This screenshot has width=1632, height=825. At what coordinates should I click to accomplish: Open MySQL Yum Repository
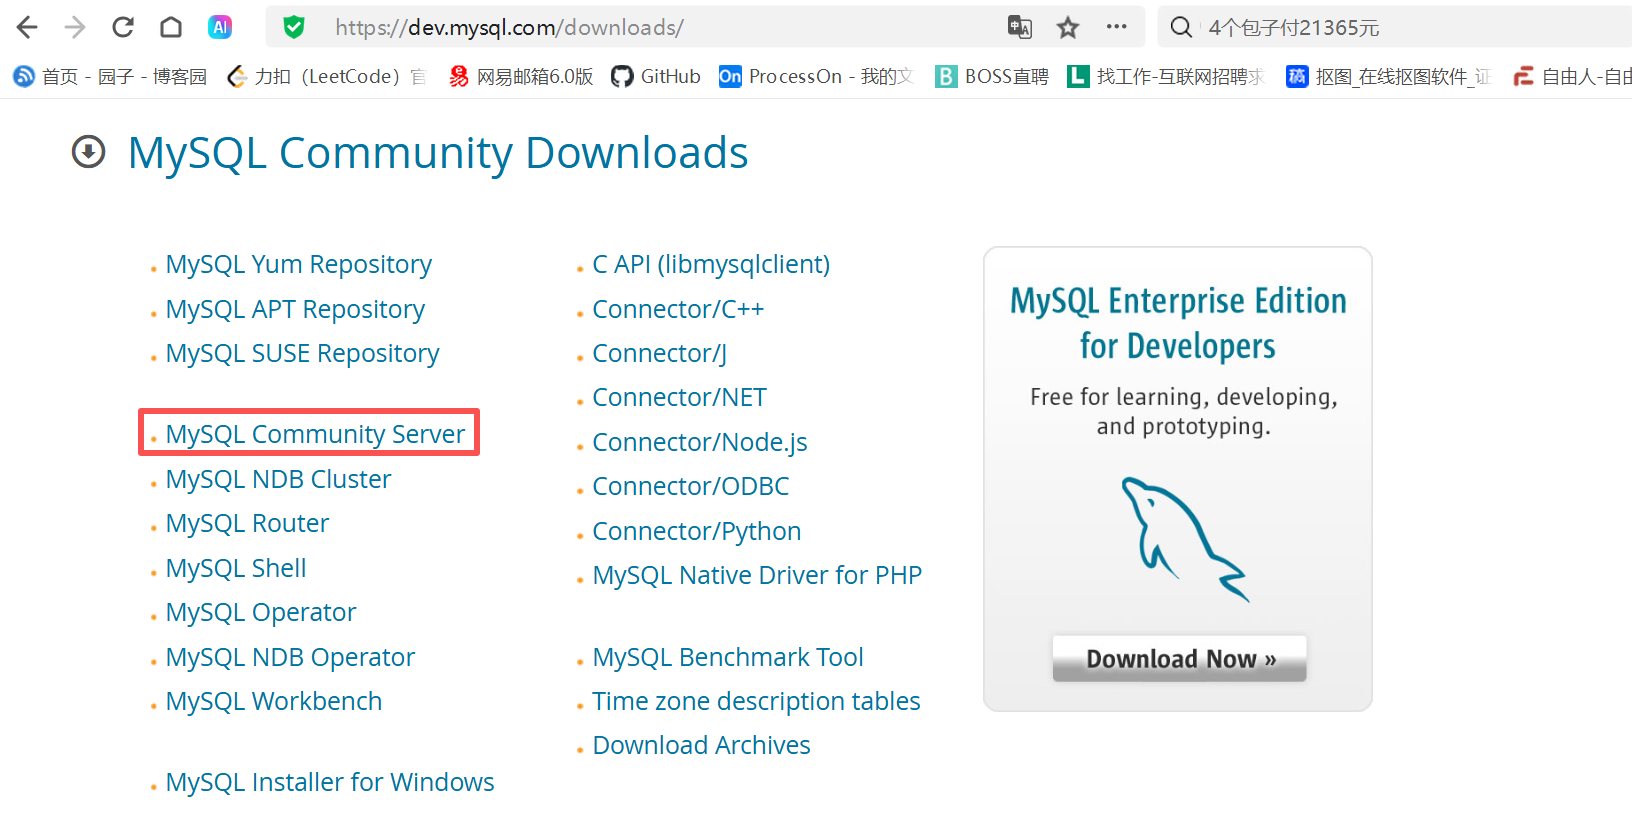click(x=299, y=264)
